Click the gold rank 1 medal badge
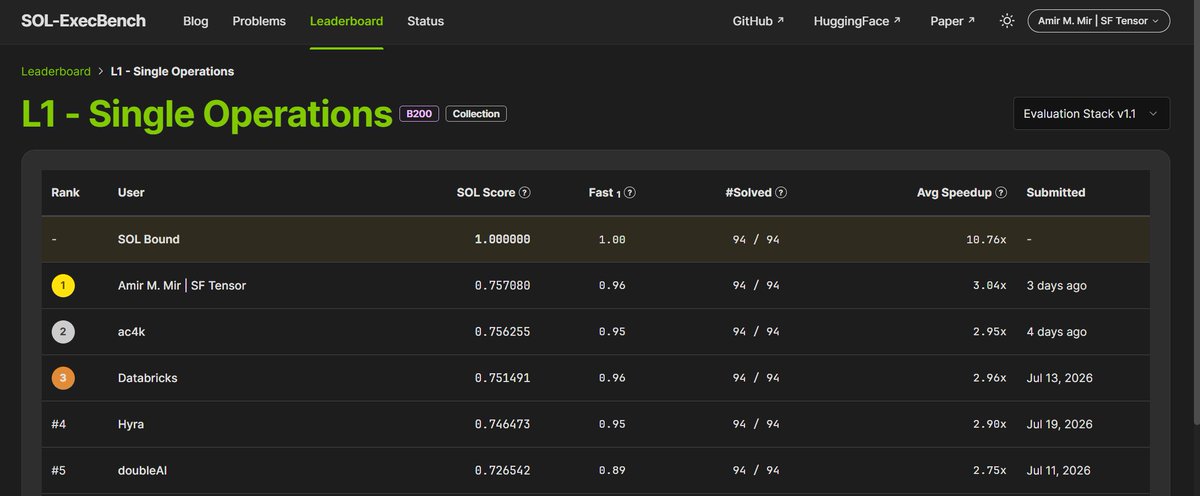Viewport: 1200px width, 496px height. tap(63, 286)
